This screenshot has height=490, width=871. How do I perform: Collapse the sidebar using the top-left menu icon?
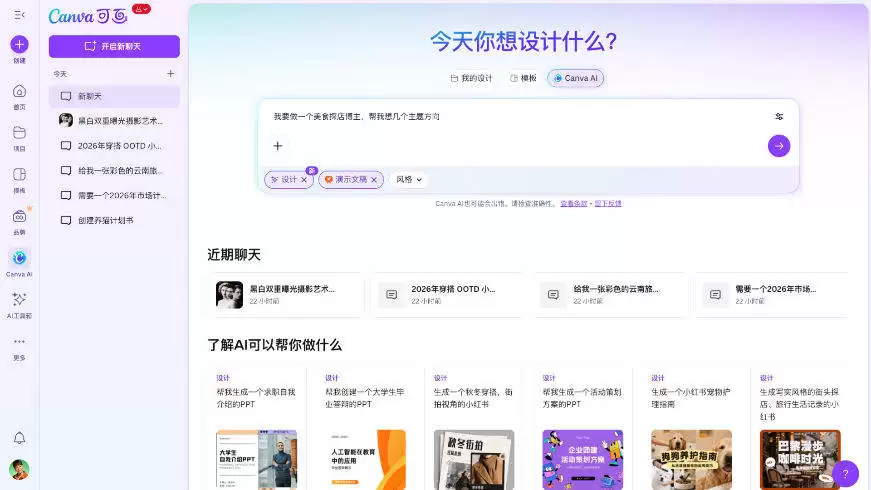click(x=20, y=15)
